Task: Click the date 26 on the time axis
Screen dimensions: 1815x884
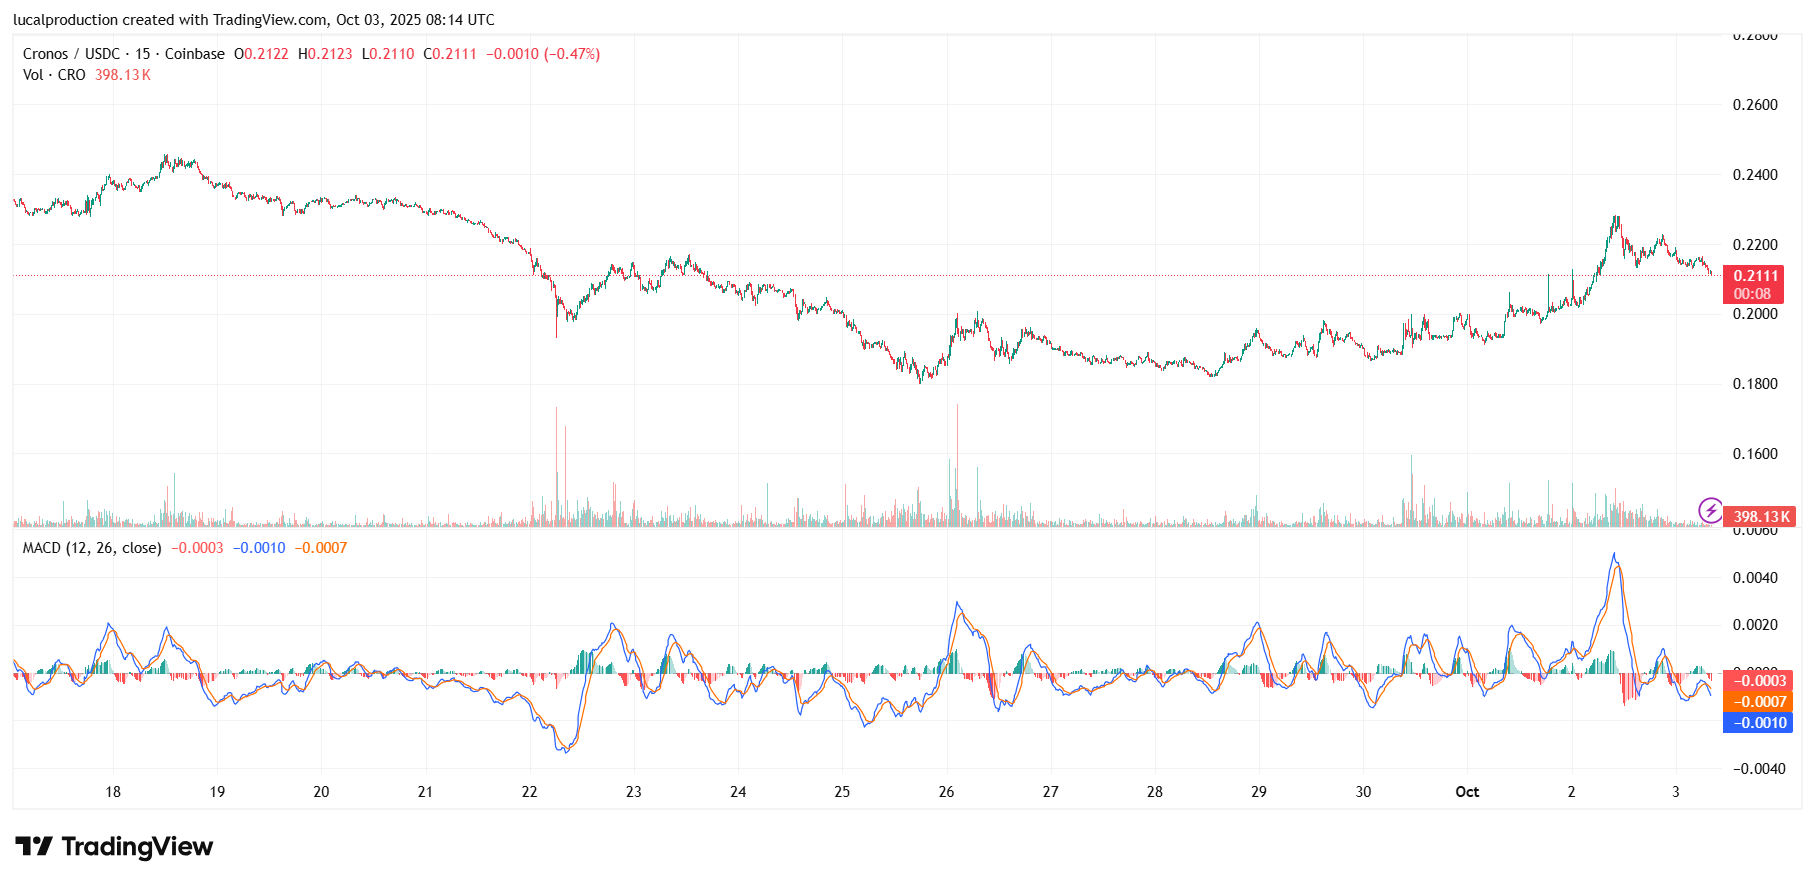Action: coord(946,792)
